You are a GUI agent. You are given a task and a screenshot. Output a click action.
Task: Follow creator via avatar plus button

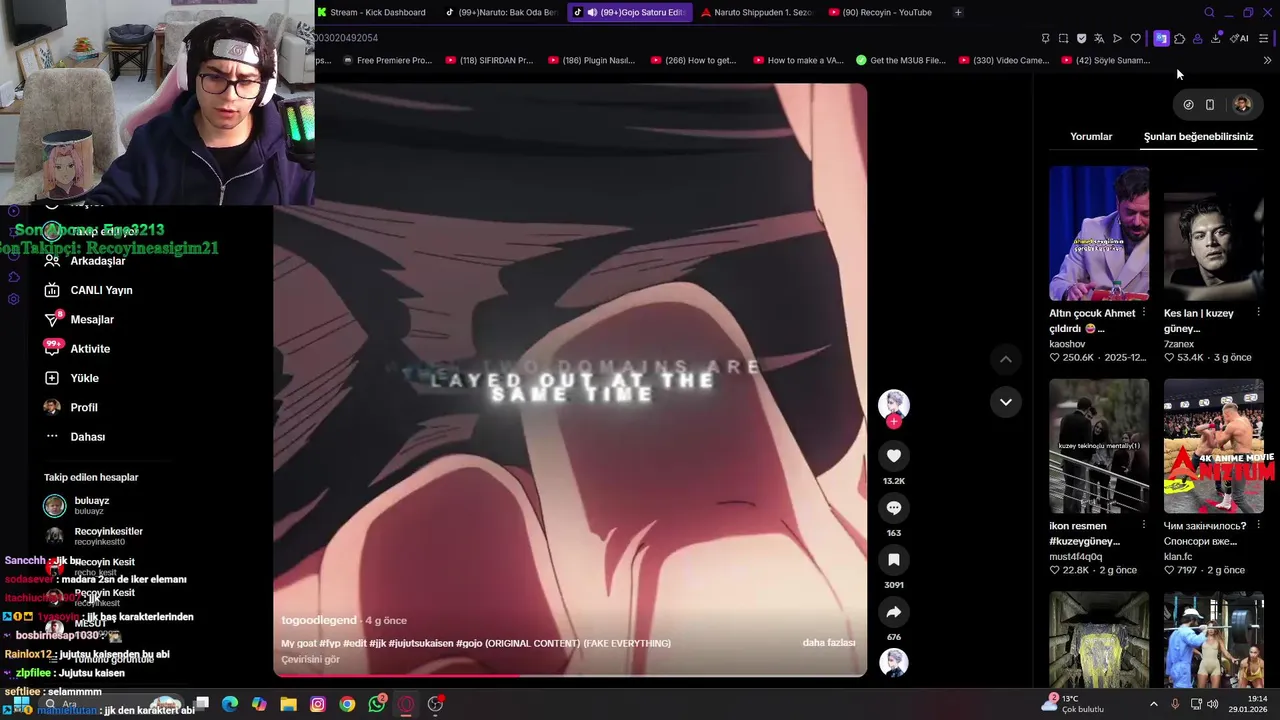point(894,422)
